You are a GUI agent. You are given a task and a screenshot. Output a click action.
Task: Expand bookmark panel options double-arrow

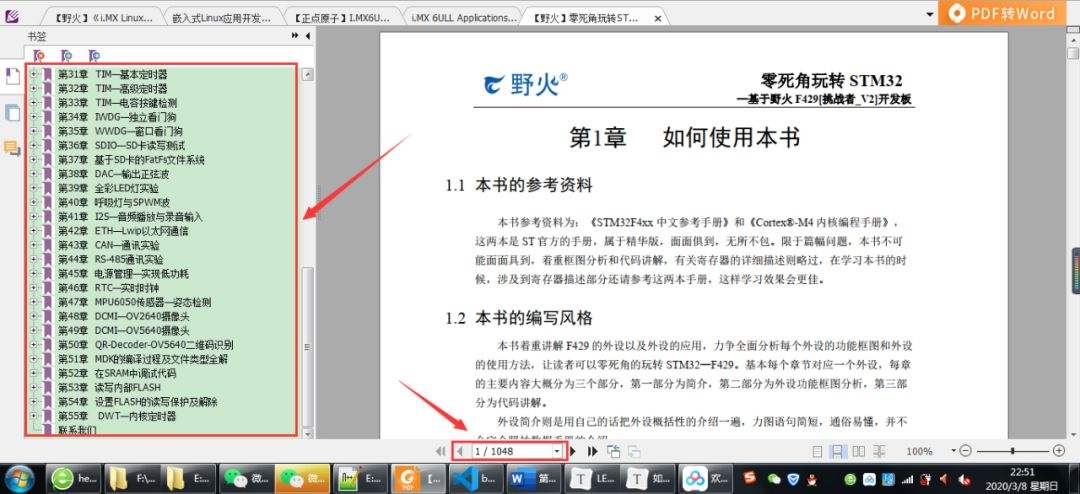coord(296,36)
